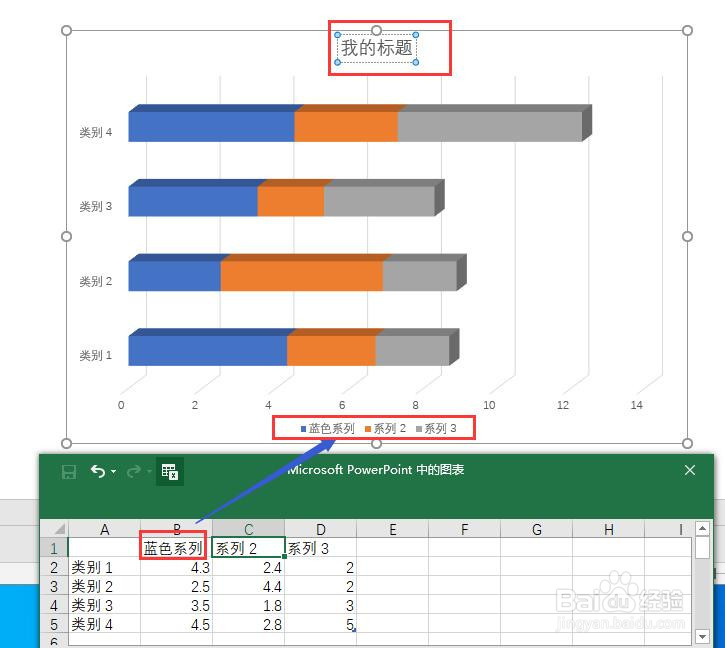Select cell with value 4.3
The image size is (725, 648).
pyautogui.click(x=176, y=568)
